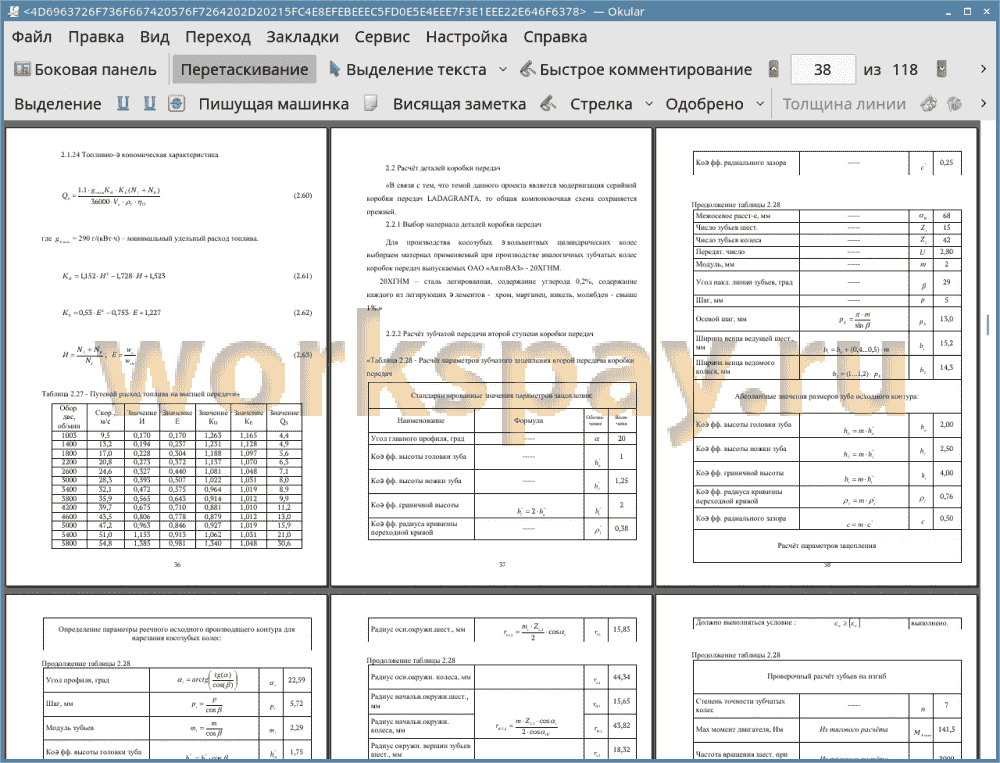Click the freehand line pen icon
Viewport: 1000px width, 763px height.
(x=548, y=103)
